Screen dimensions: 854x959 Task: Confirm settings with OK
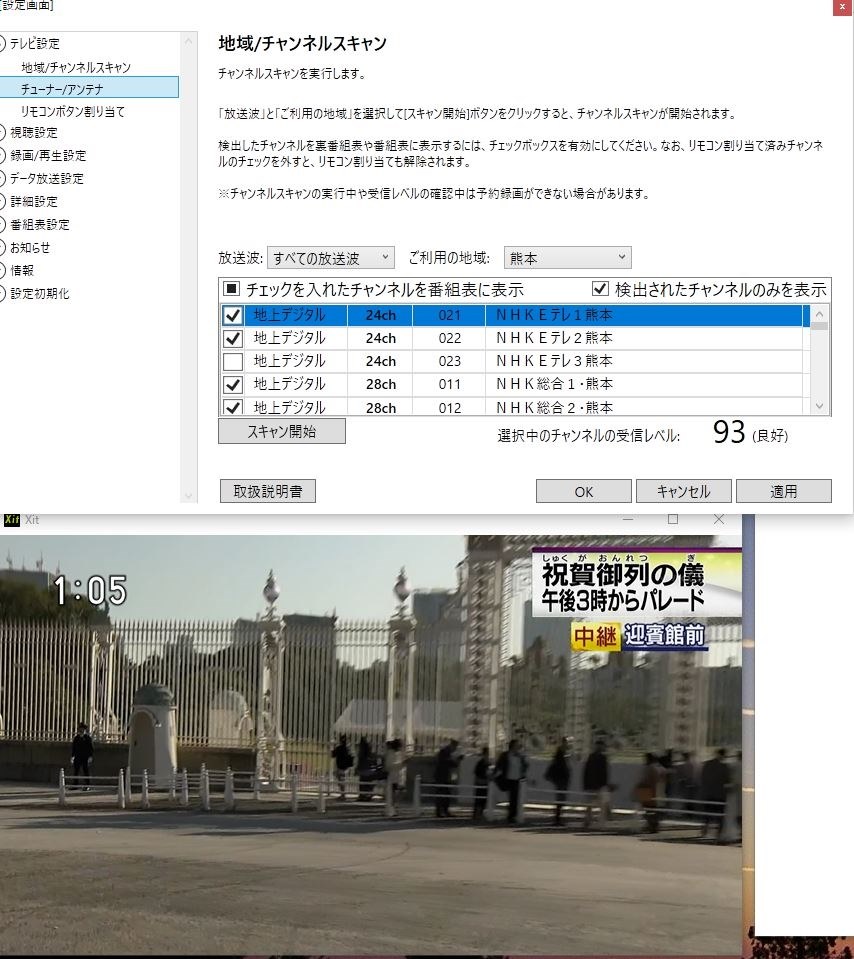point(584,491)
